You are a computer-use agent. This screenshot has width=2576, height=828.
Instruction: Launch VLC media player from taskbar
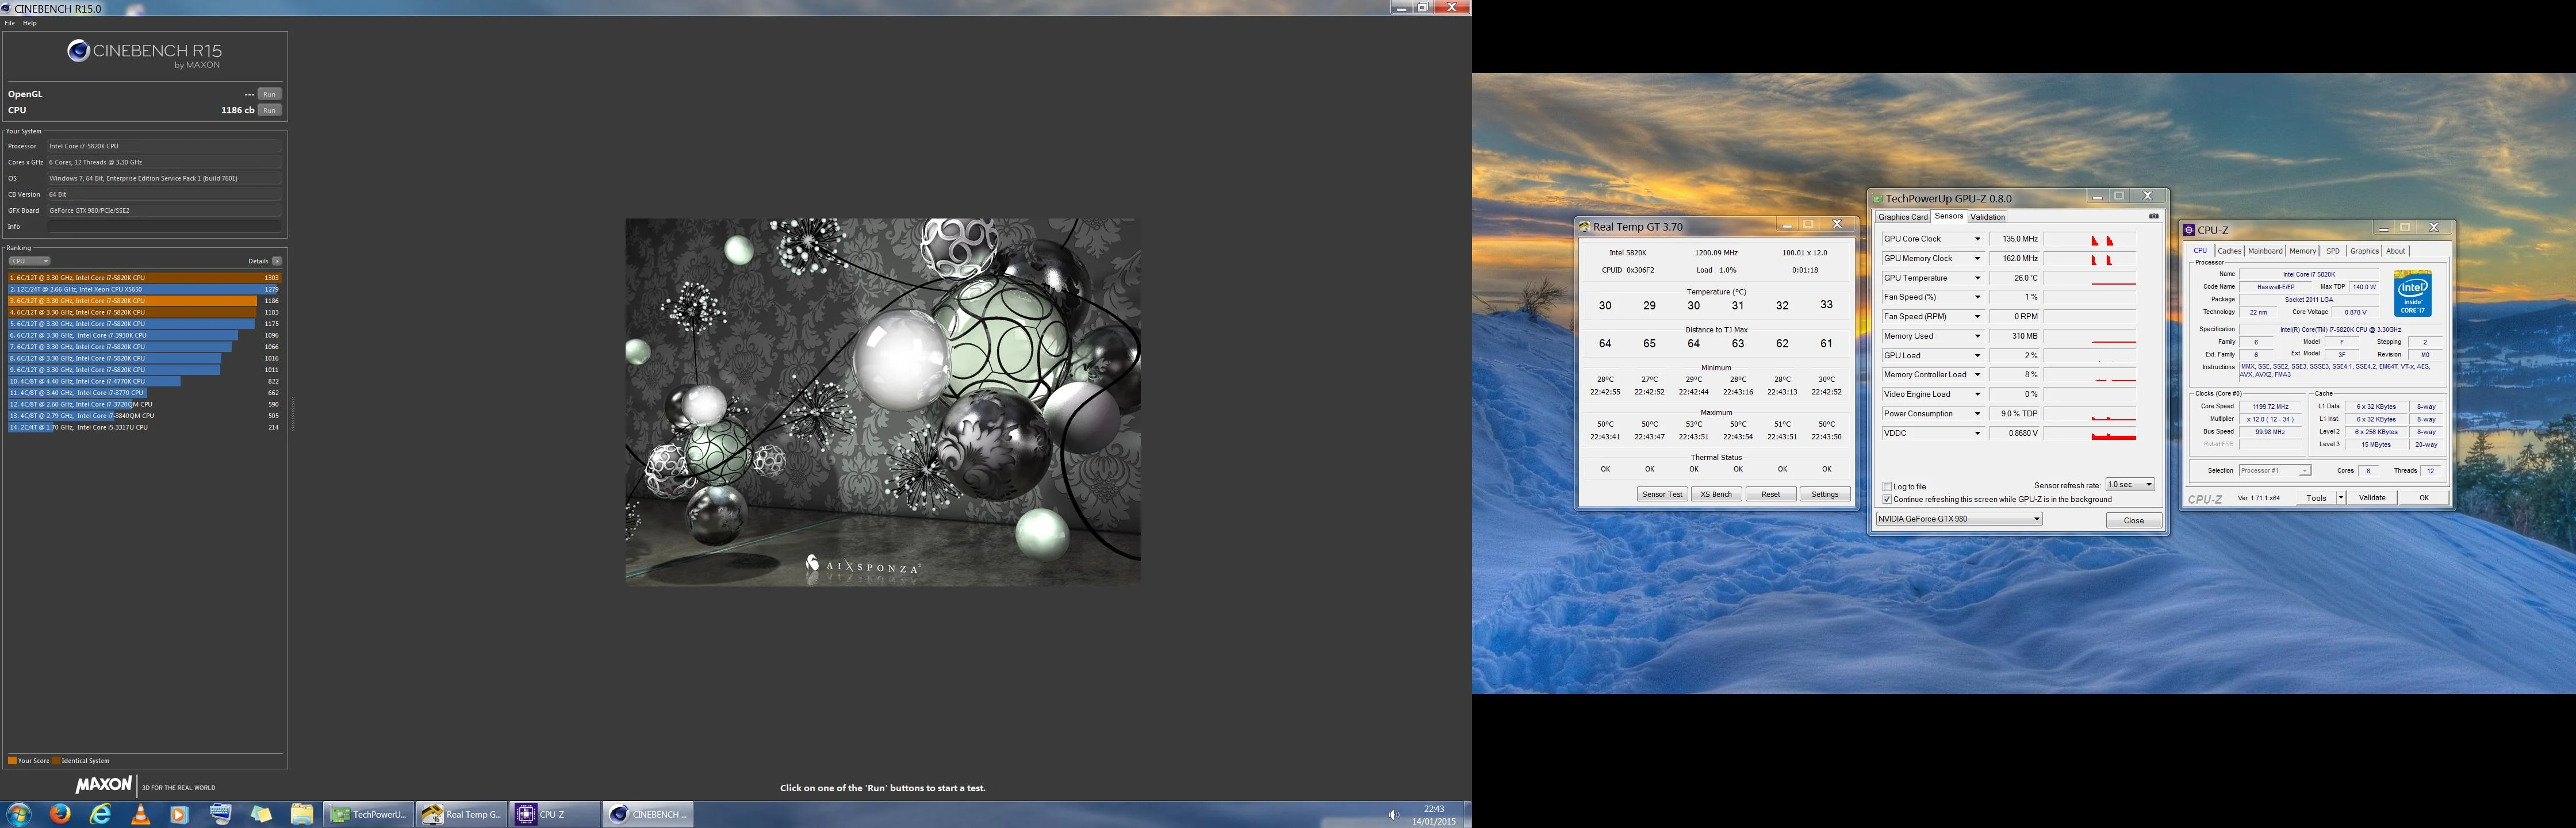(x=141, y=814)
